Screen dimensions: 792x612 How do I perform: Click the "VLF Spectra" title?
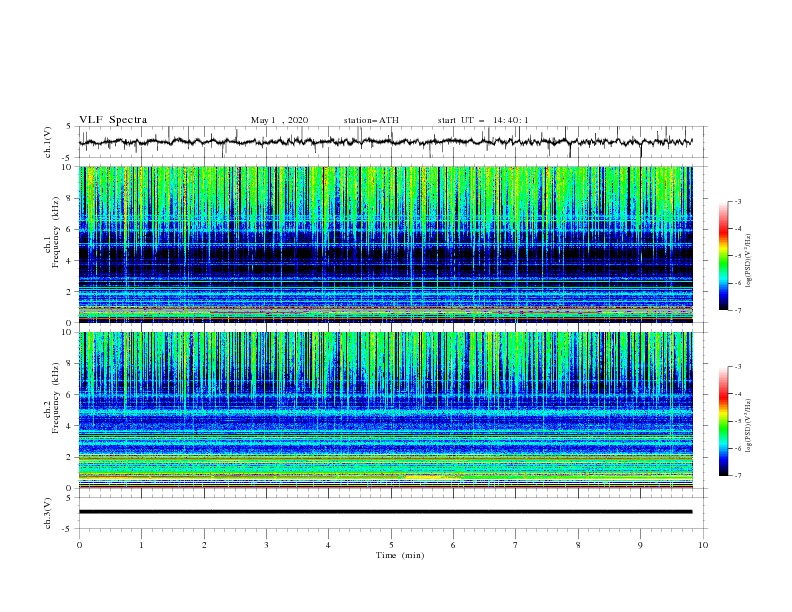click(x=113, y=120)
